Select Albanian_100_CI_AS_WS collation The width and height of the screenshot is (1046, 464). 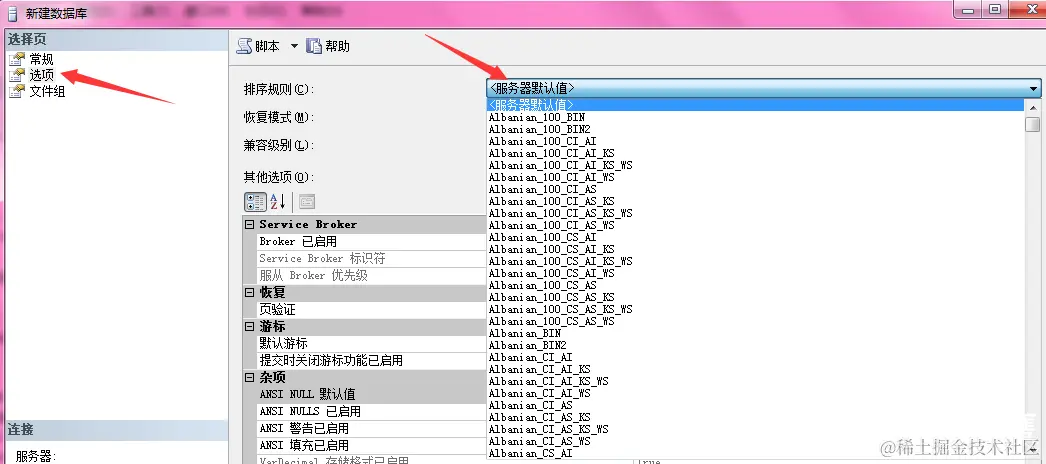pyautogui.click(x=755, y=225)
